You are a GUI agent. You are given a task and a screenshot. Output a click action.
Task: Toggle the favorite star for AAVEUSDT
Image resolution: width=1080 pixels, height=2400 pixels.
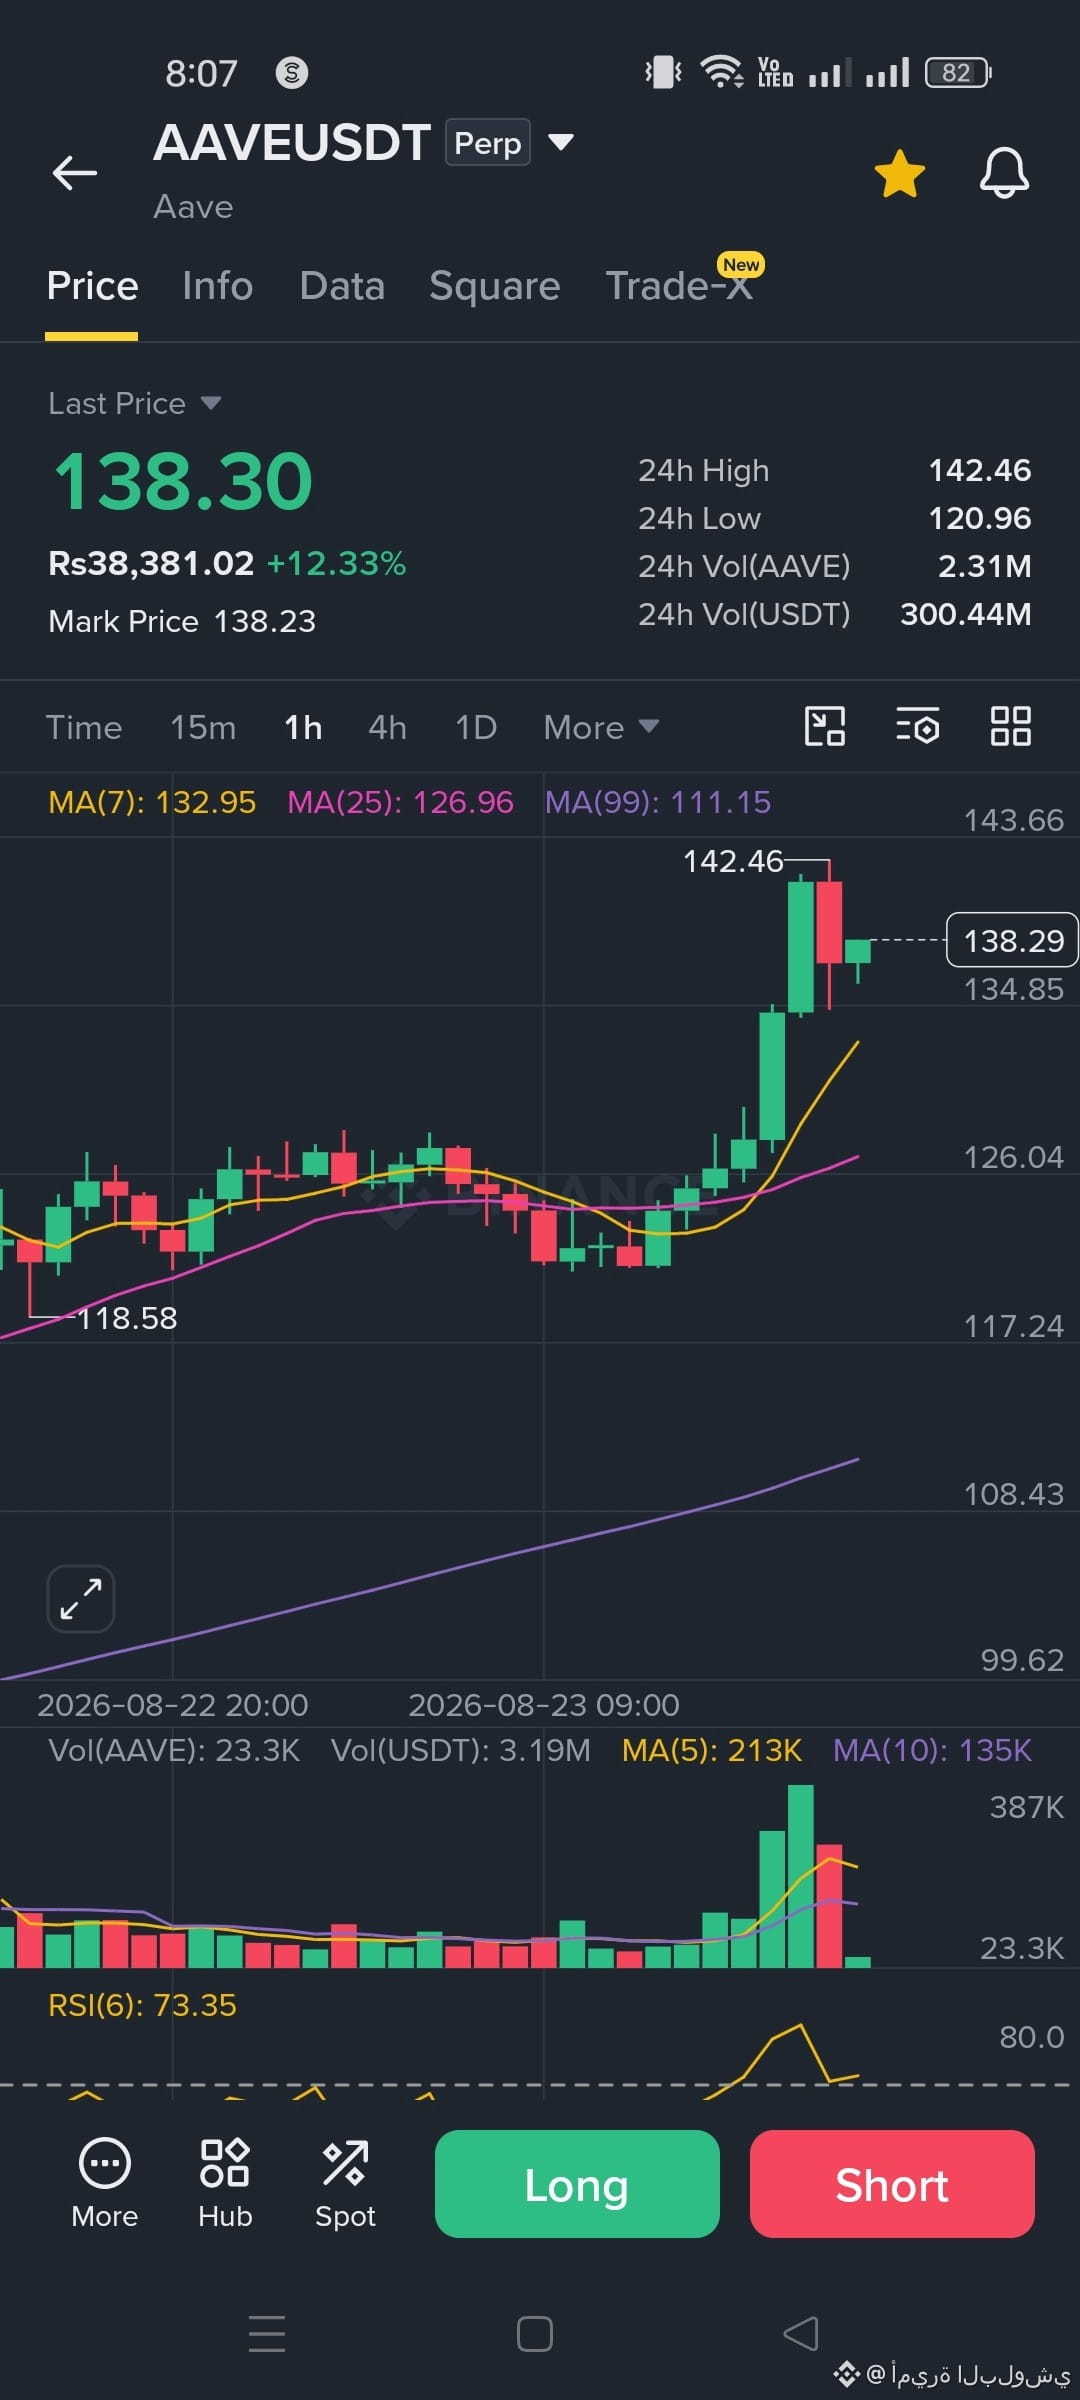(900, 174)
